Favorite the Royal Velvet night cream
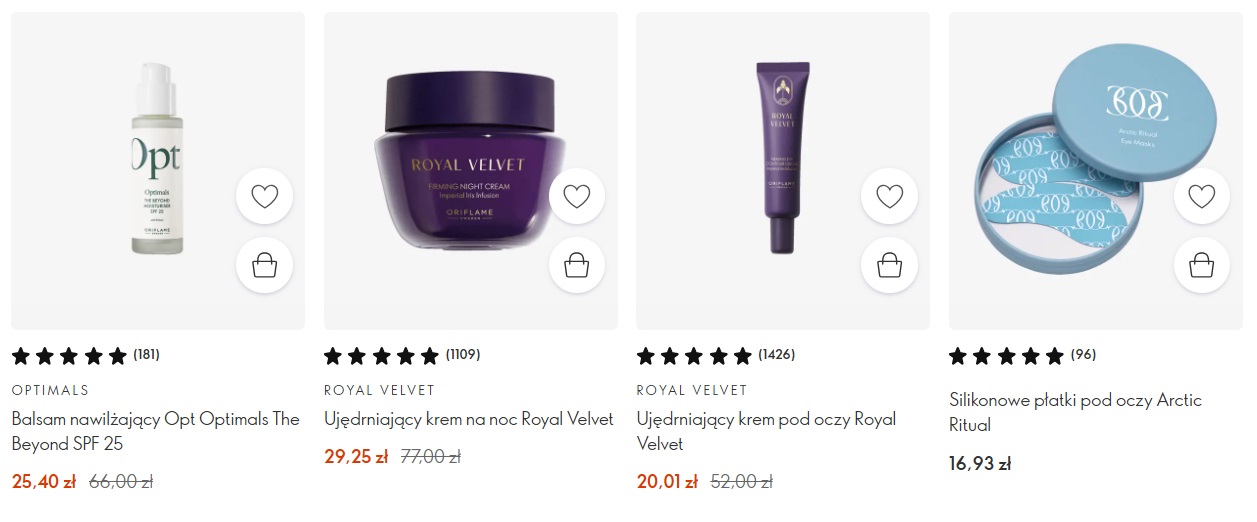The image size is (1257, 522). pos(577,196)
